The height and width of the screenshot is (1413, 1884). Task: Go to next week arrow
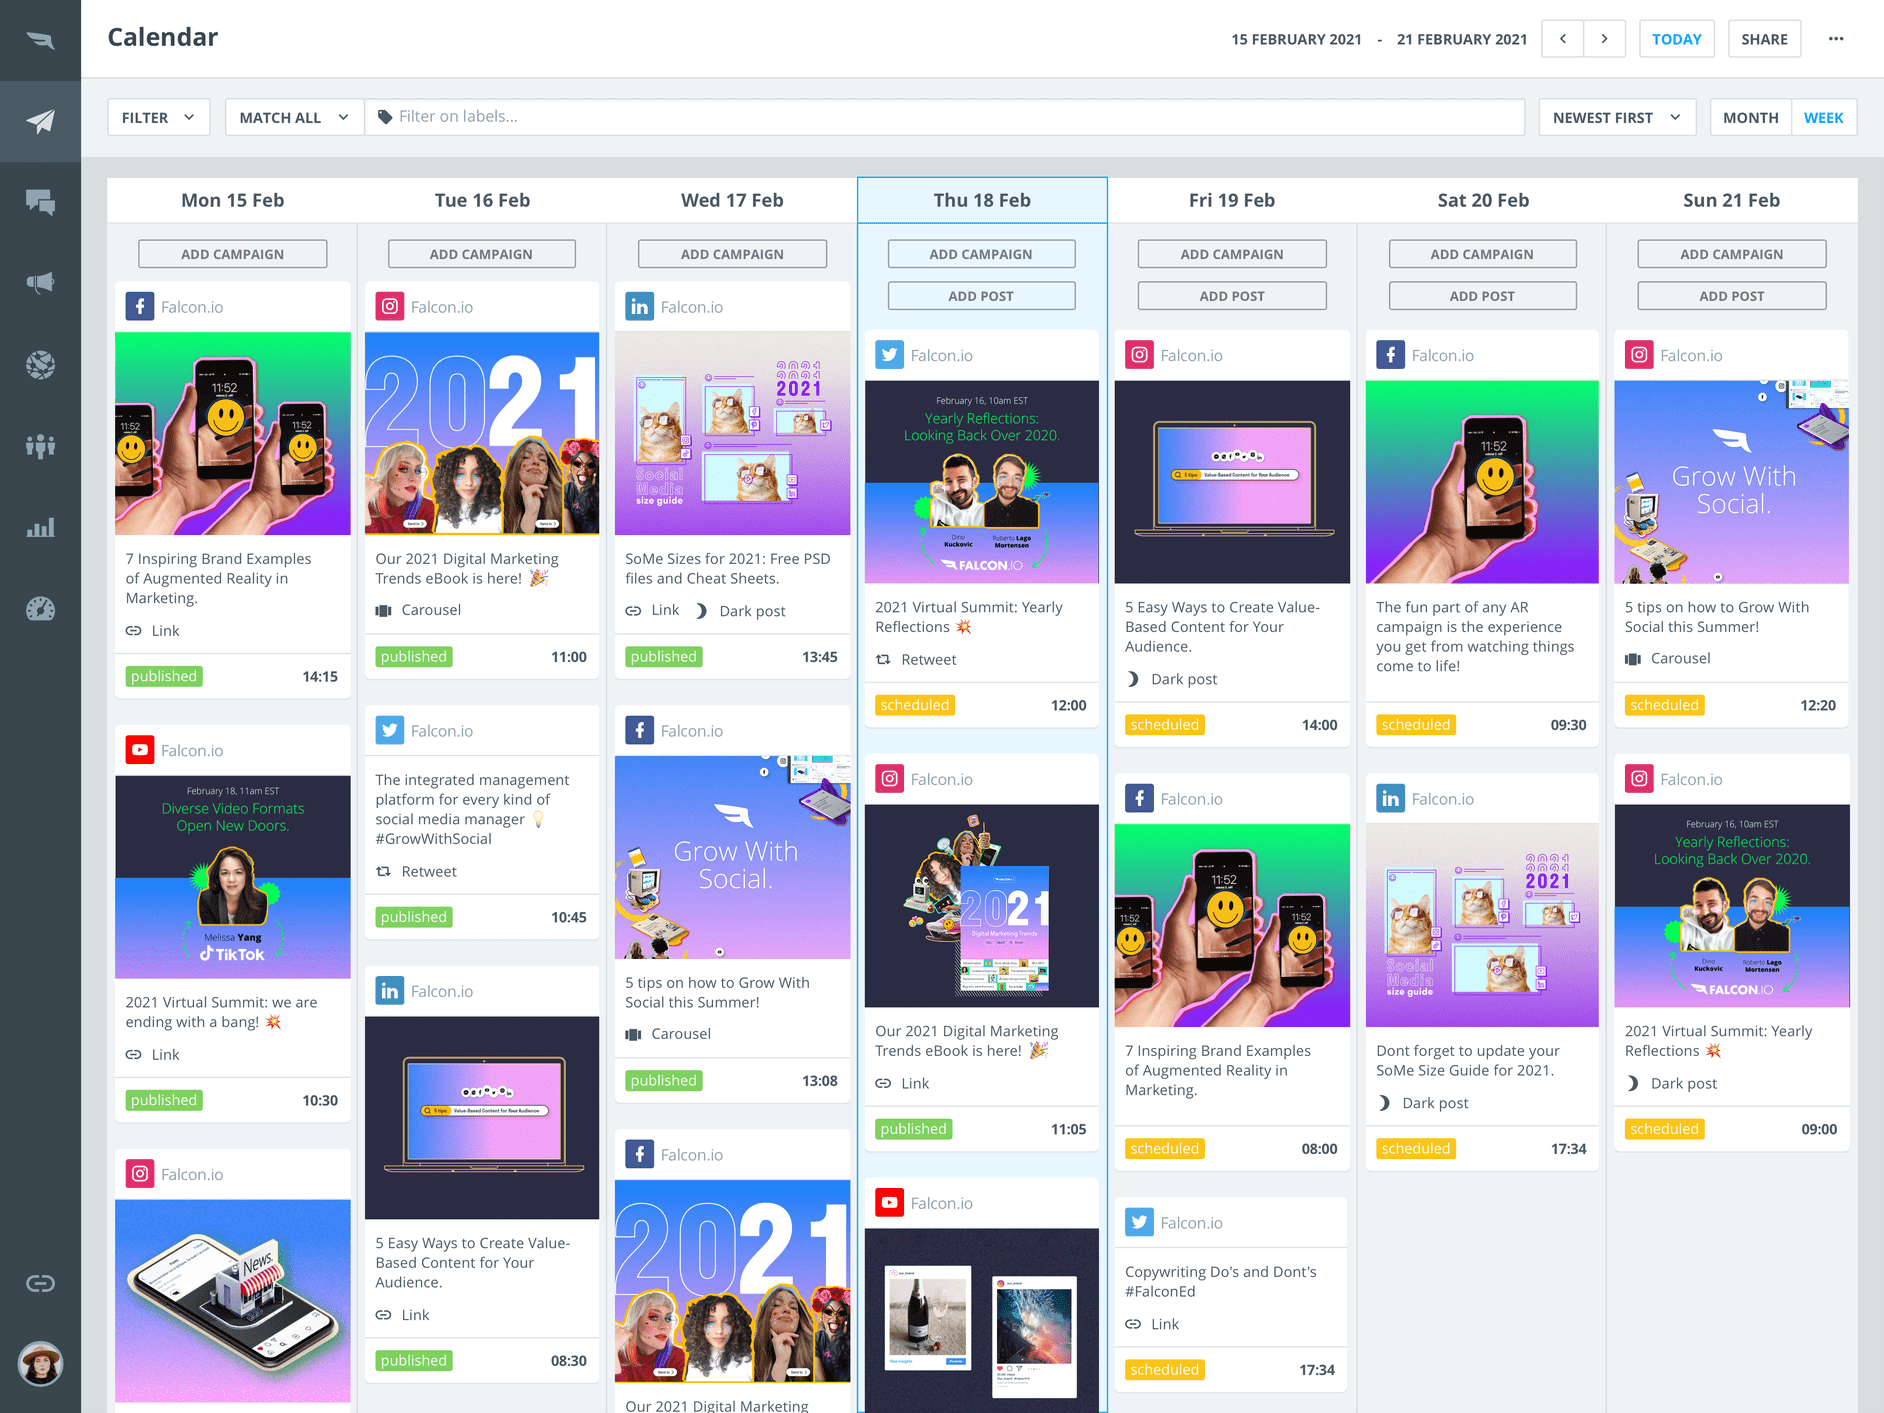[x=1604, y=39]
